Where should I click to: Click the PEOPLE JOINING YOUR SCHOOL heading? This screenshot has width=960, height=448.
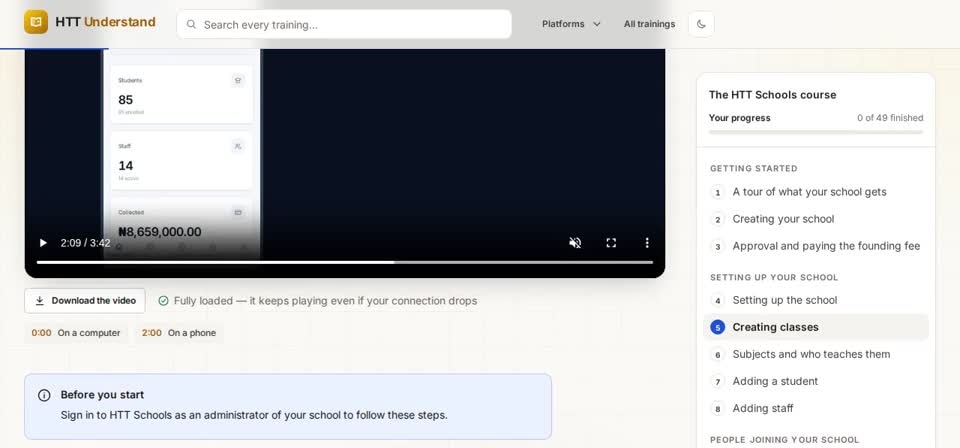784,439
